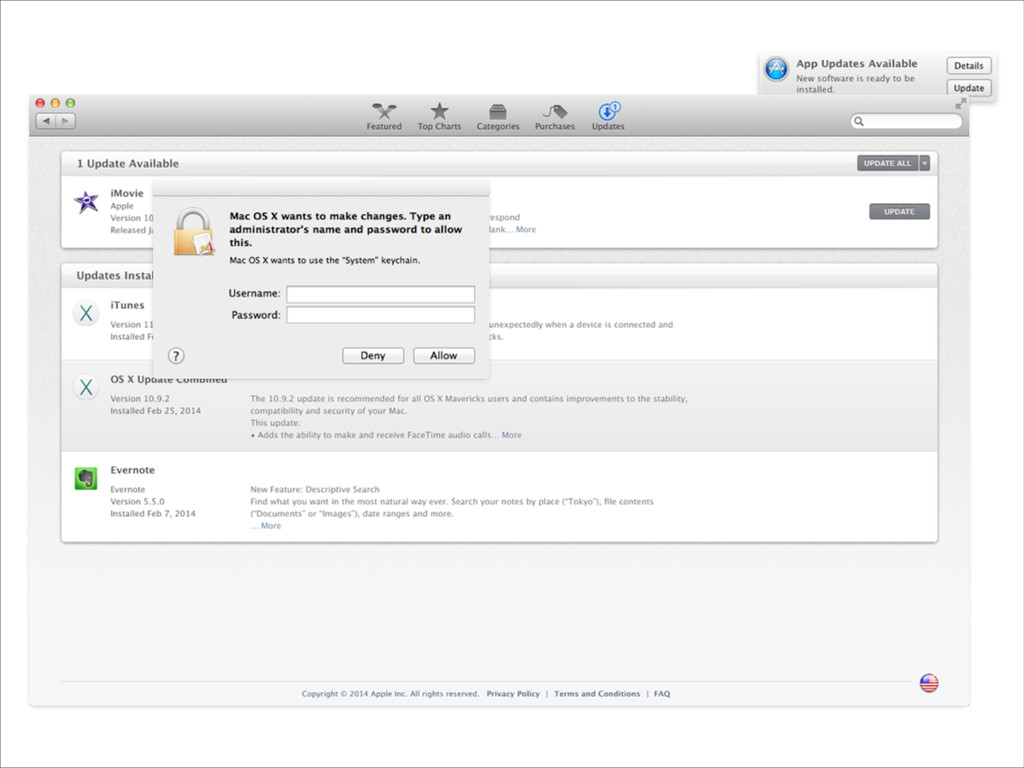Click 'Version 5.5.0' text
1024x768 pixels.
coord(137,502)
